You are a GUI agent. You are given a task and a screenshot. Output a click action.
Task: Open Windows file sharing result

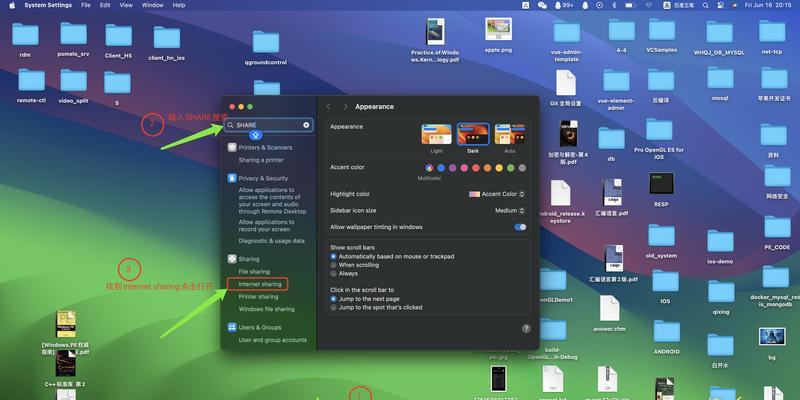(x=266, y=309)
